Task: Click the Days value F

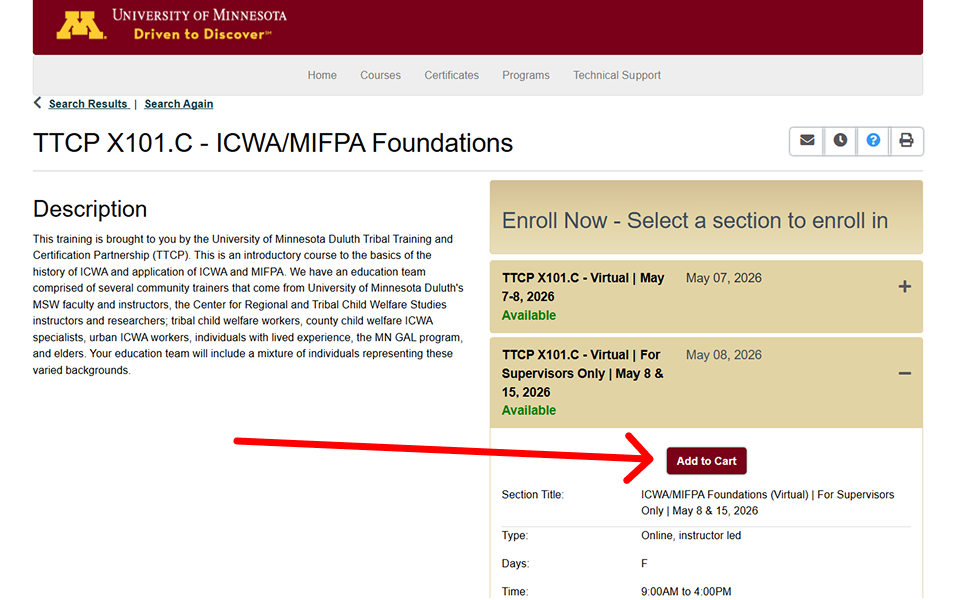Action: point(644,563)
